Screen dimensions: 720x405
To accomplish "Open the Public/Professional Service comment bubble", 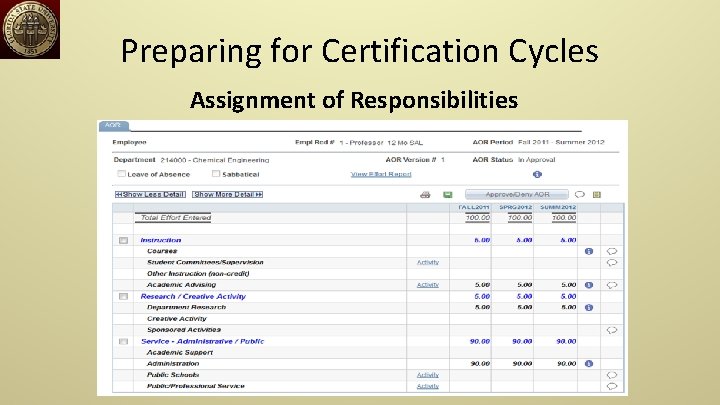I will (x=612, y=386).
